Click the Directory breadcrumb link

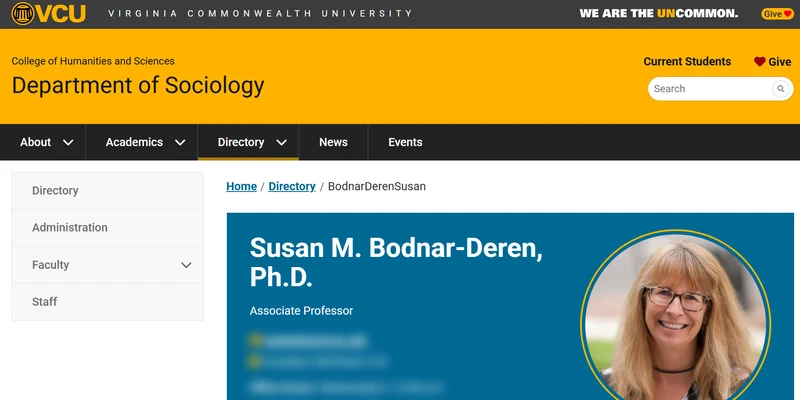(292, 187)
